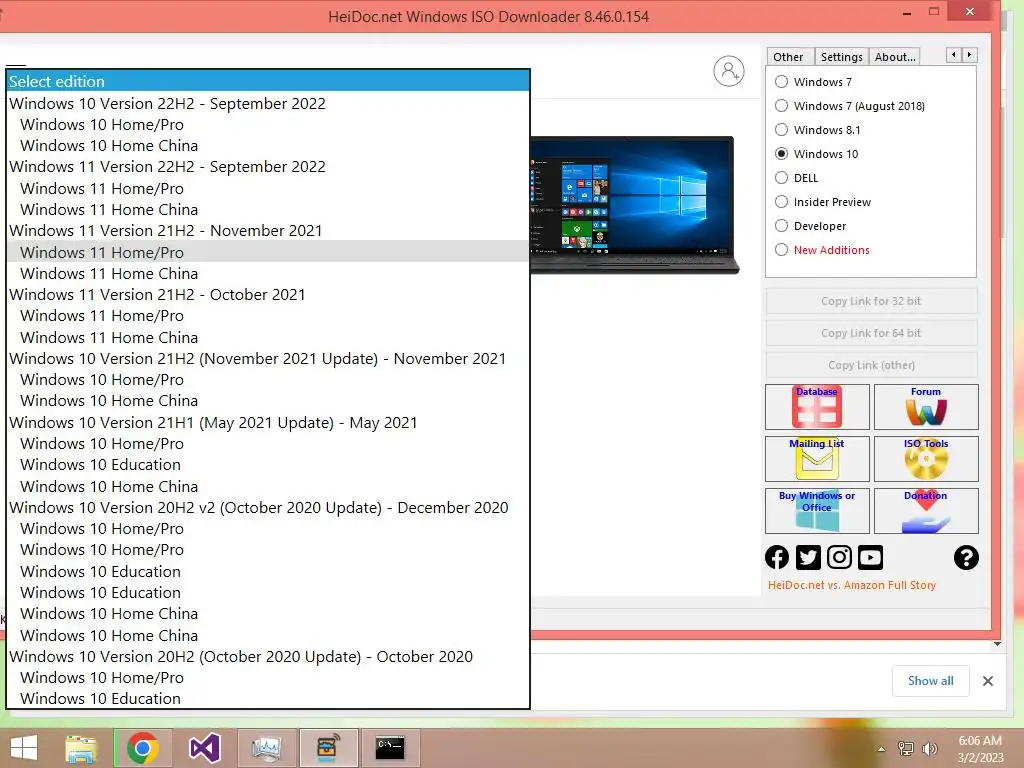Click the help question mark icon
This screenshot has width=1024, height=768.
[966, 558]
